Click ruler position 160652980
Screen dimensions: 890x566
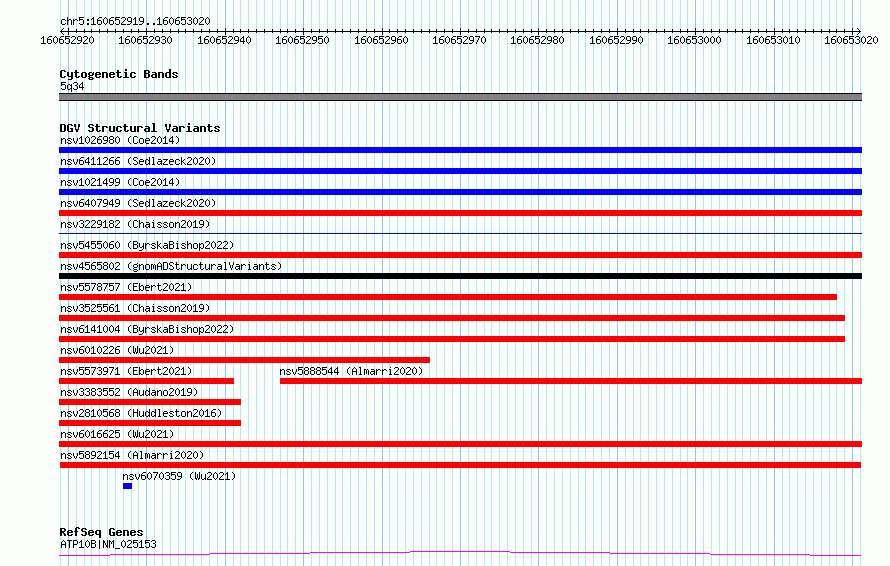pos(538,40)
